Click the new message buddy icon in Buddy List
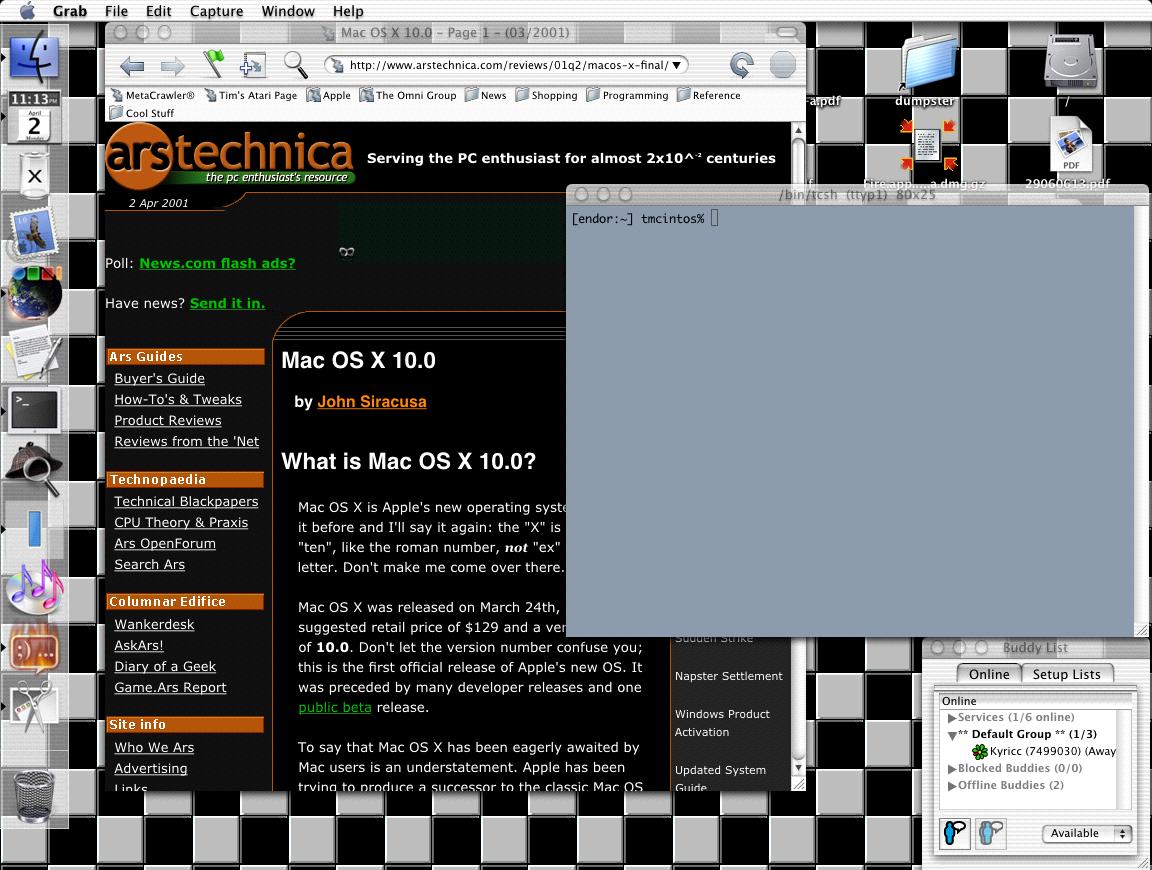 955,833
